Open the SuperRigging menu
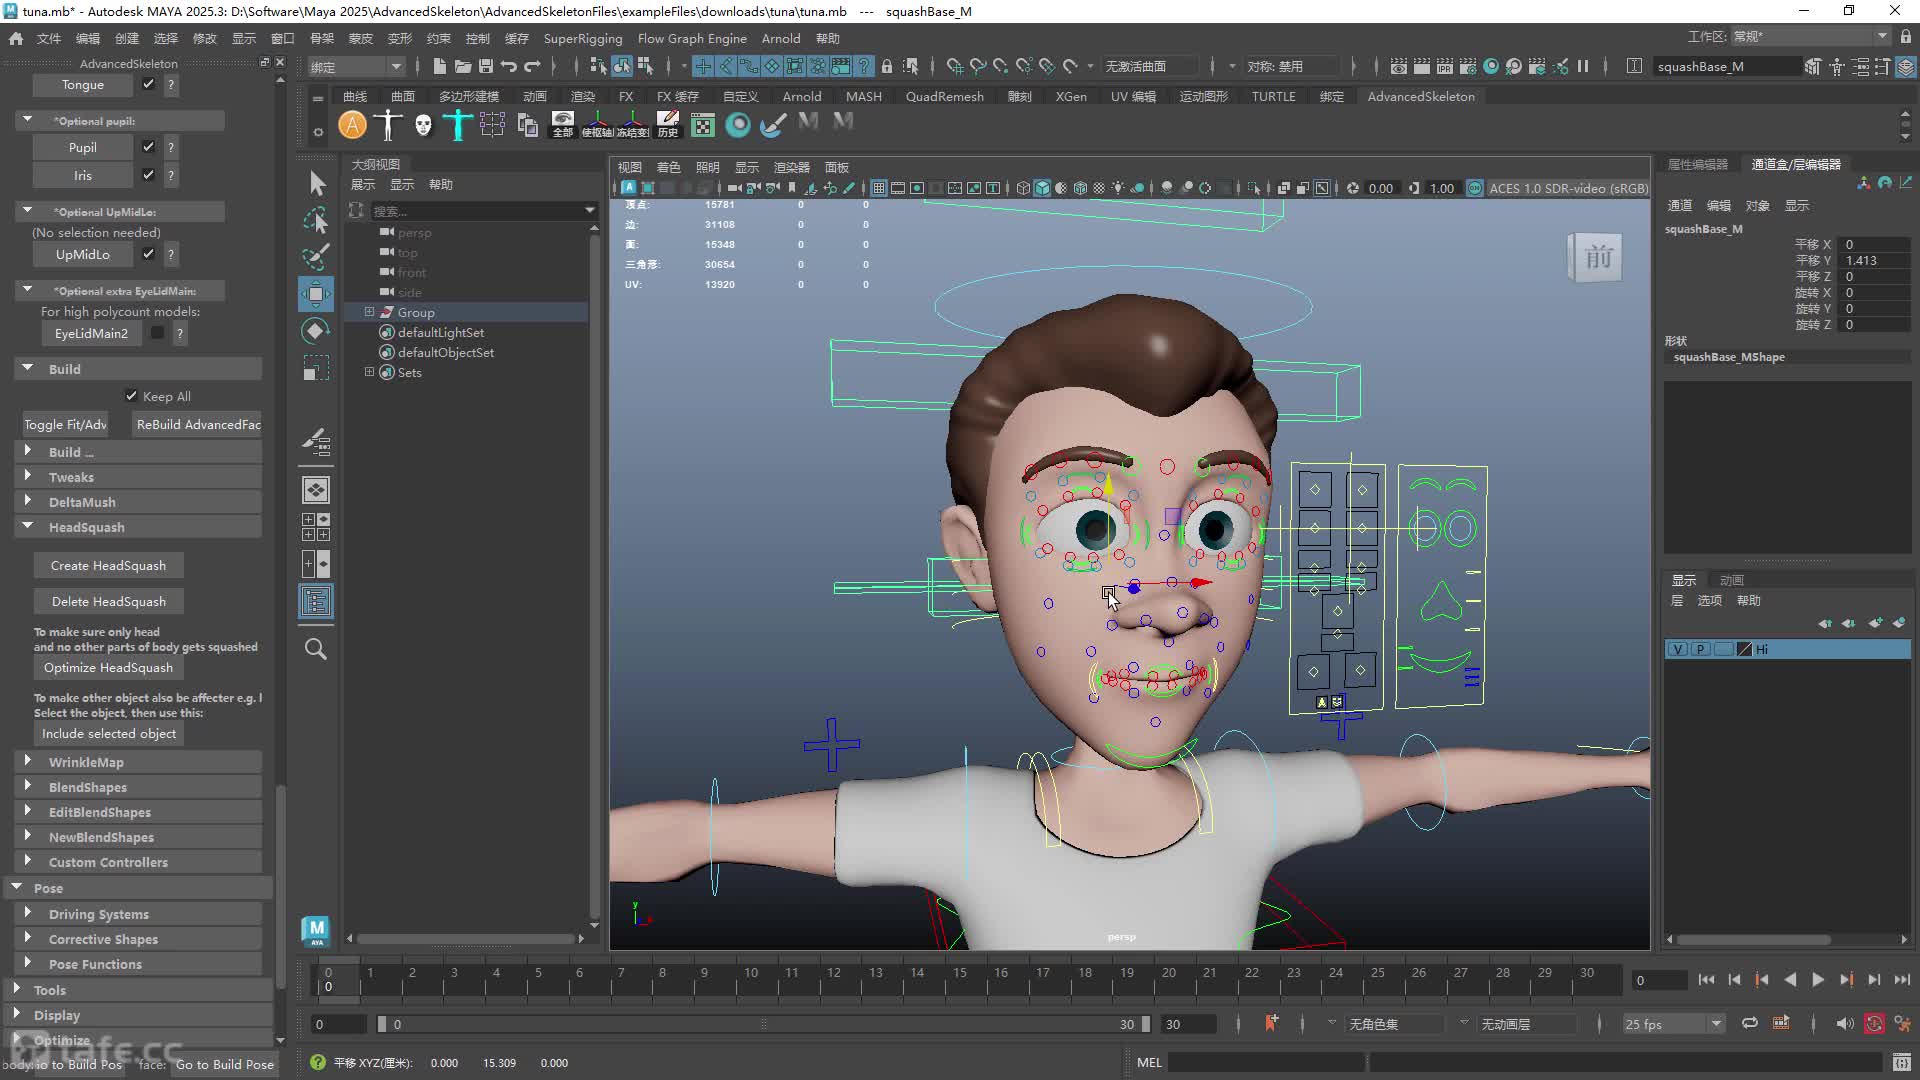Viewport: 1920px width, 1080px height. click(x=583, y=38)
